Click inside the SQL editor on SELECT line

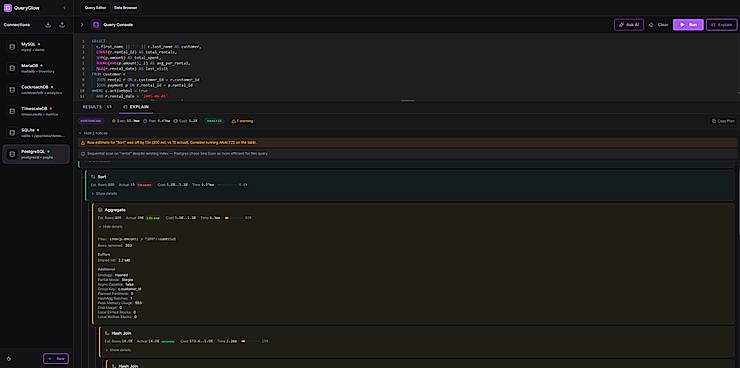pos(100,42)
